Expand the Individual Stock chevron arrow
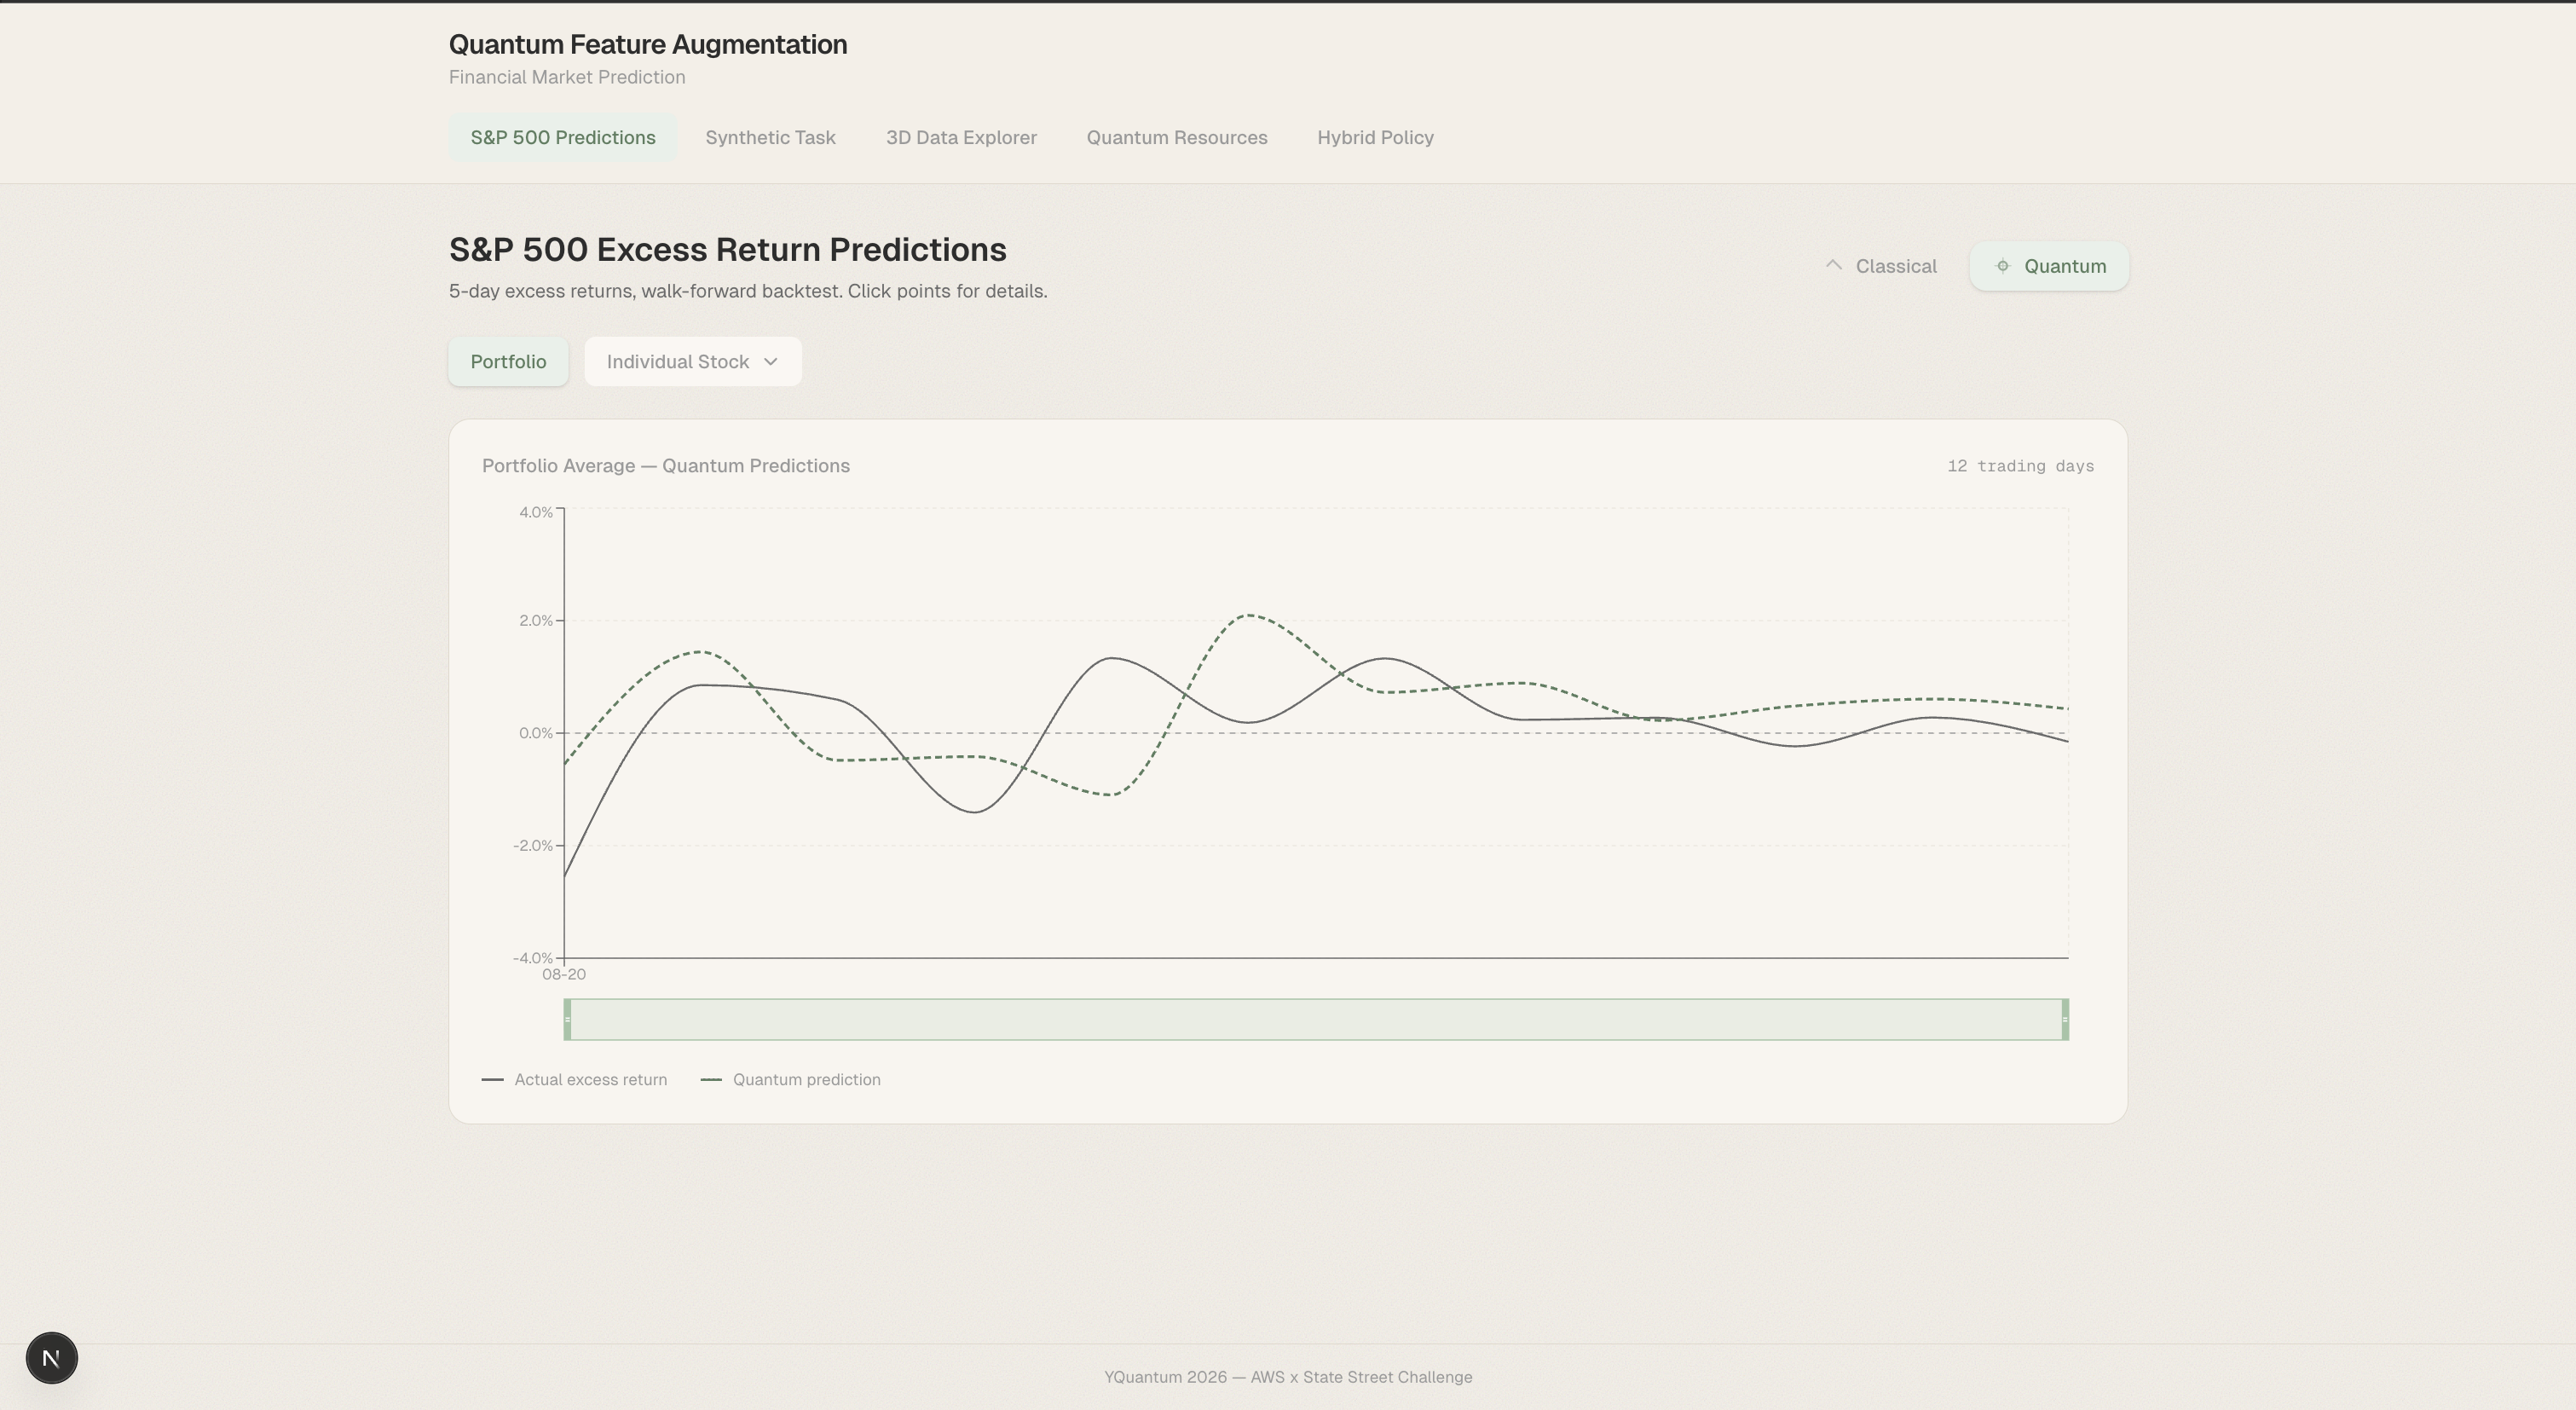The height and width of the screenshot is (1410, 2576). click(x=770, y=362)
